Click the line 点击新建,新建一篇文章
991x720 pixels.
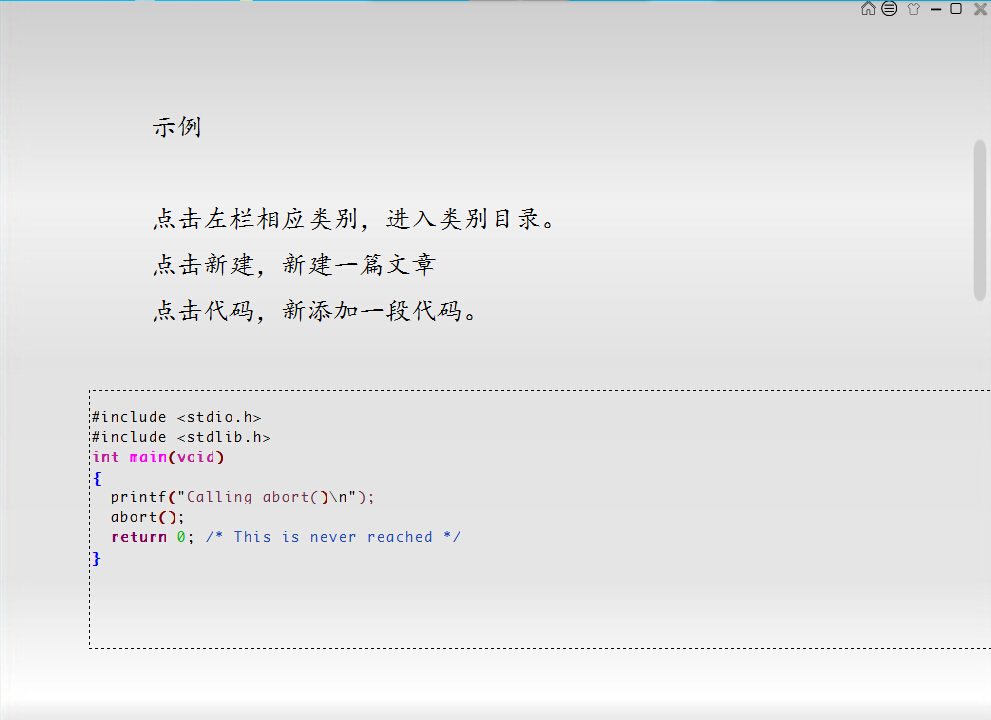pos(294,265)
